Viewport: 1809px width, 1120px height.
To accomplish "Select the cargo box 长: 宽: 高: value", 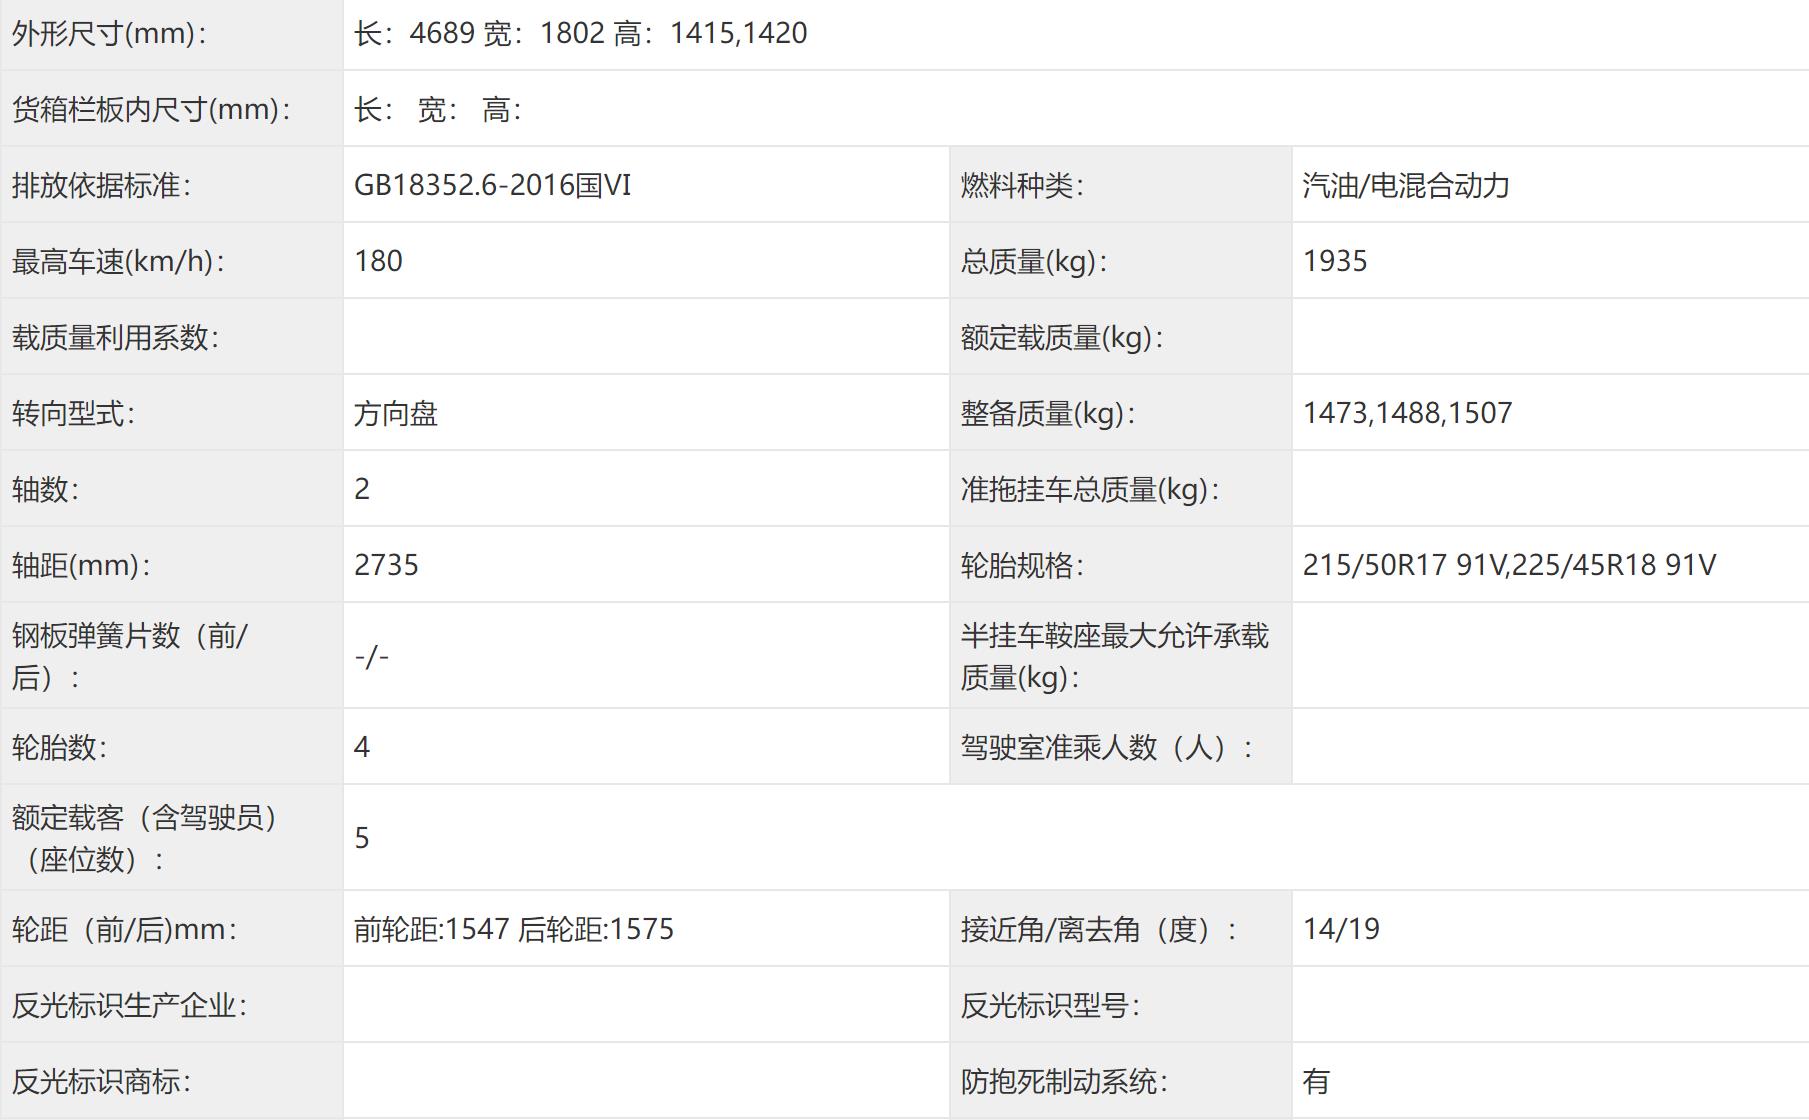I will tap(438, 109).
